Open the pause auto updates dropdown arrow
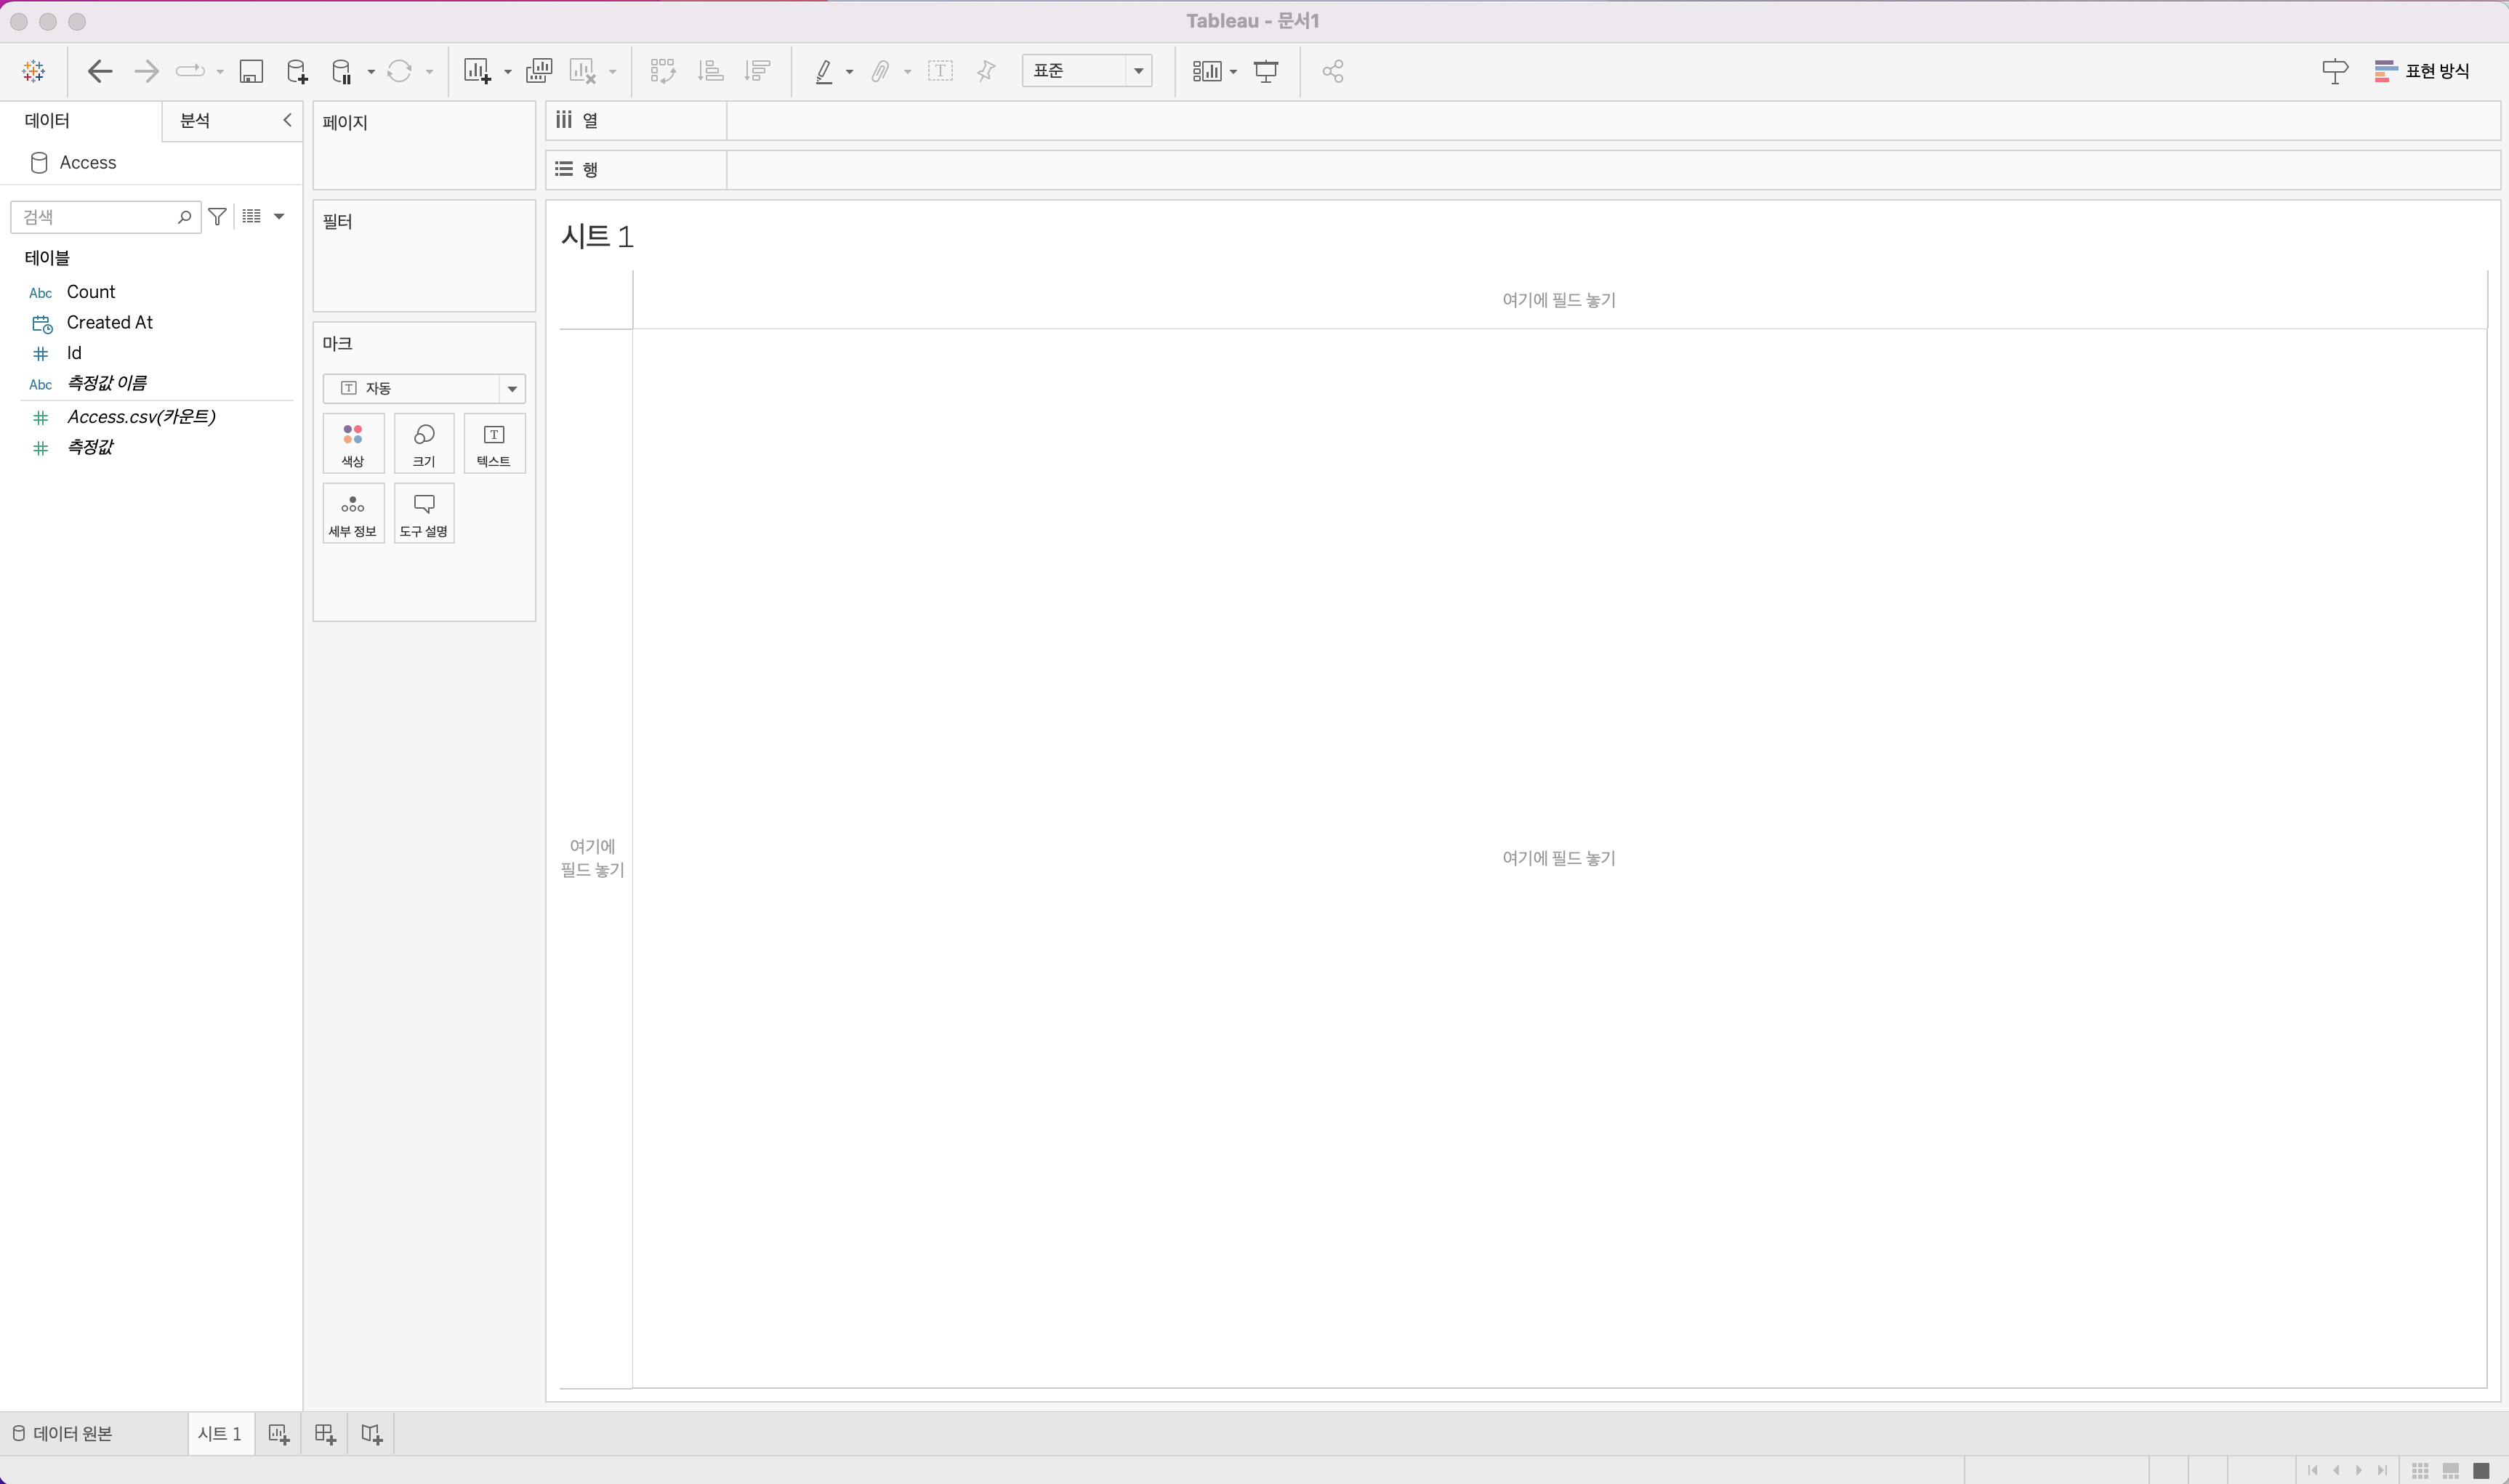Image resolution: width=2509 pixels, height=1484 pixels. [x=371, y=72]
